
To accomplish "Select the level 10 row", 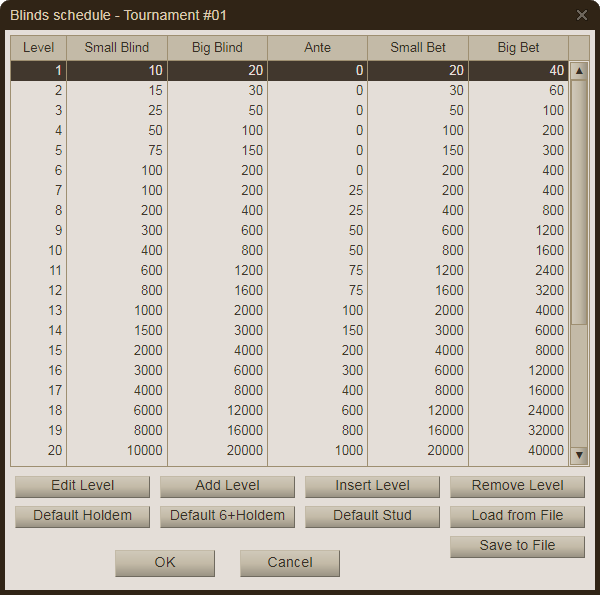I will [x=290, y=250].
